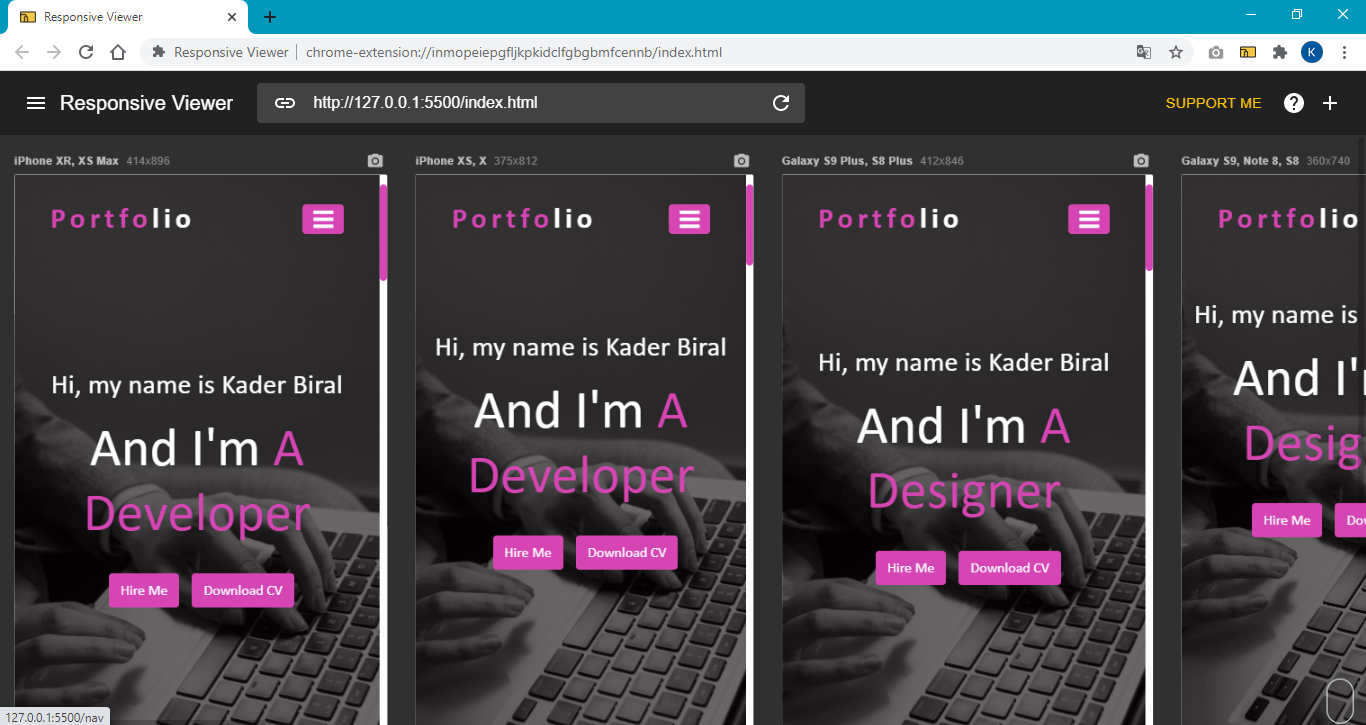Click Hire Me in Galaxy S9, Note 8 preview

tap(1287, 520)
